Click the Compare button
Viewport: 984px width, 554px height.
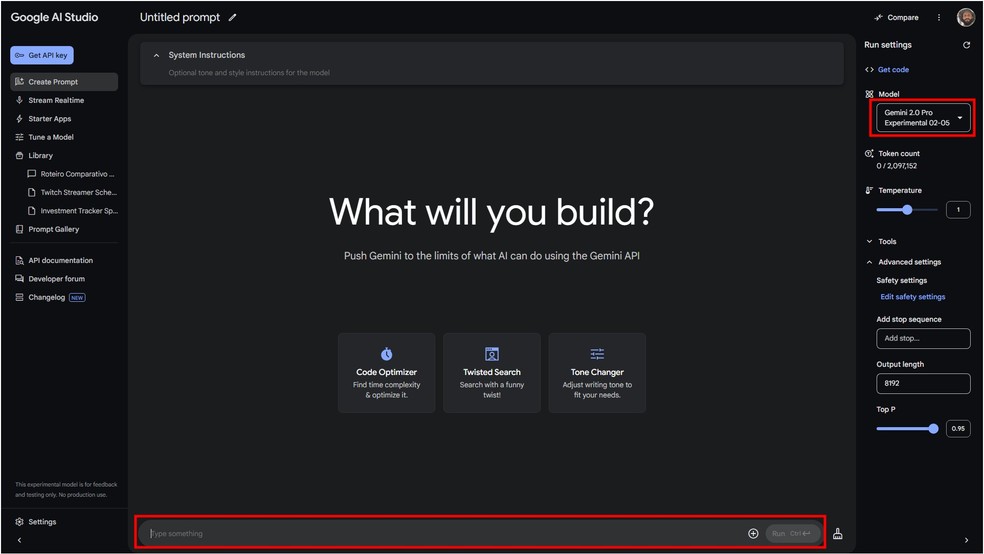pyautogui.click(x=896, y=18)
